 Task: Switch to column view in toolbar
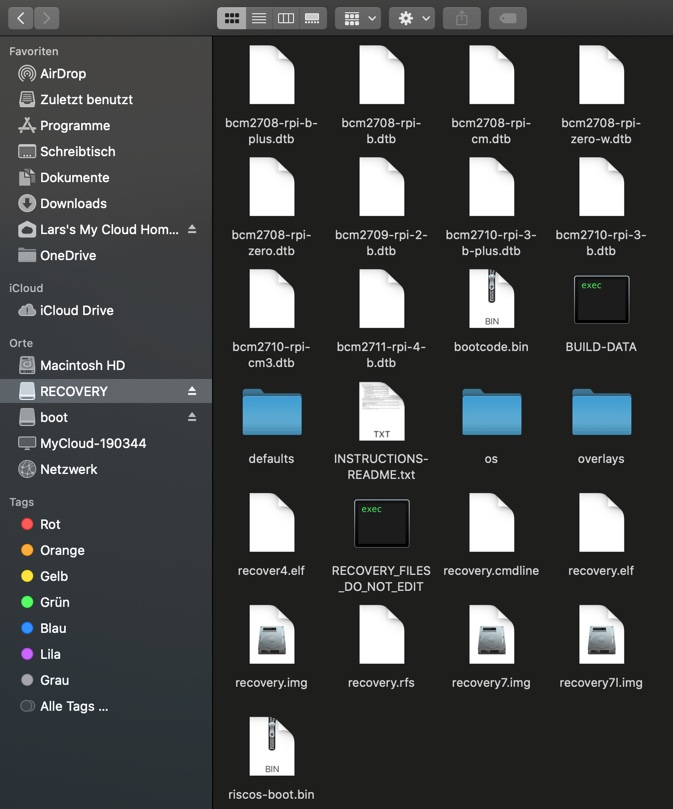coord(285,18)
